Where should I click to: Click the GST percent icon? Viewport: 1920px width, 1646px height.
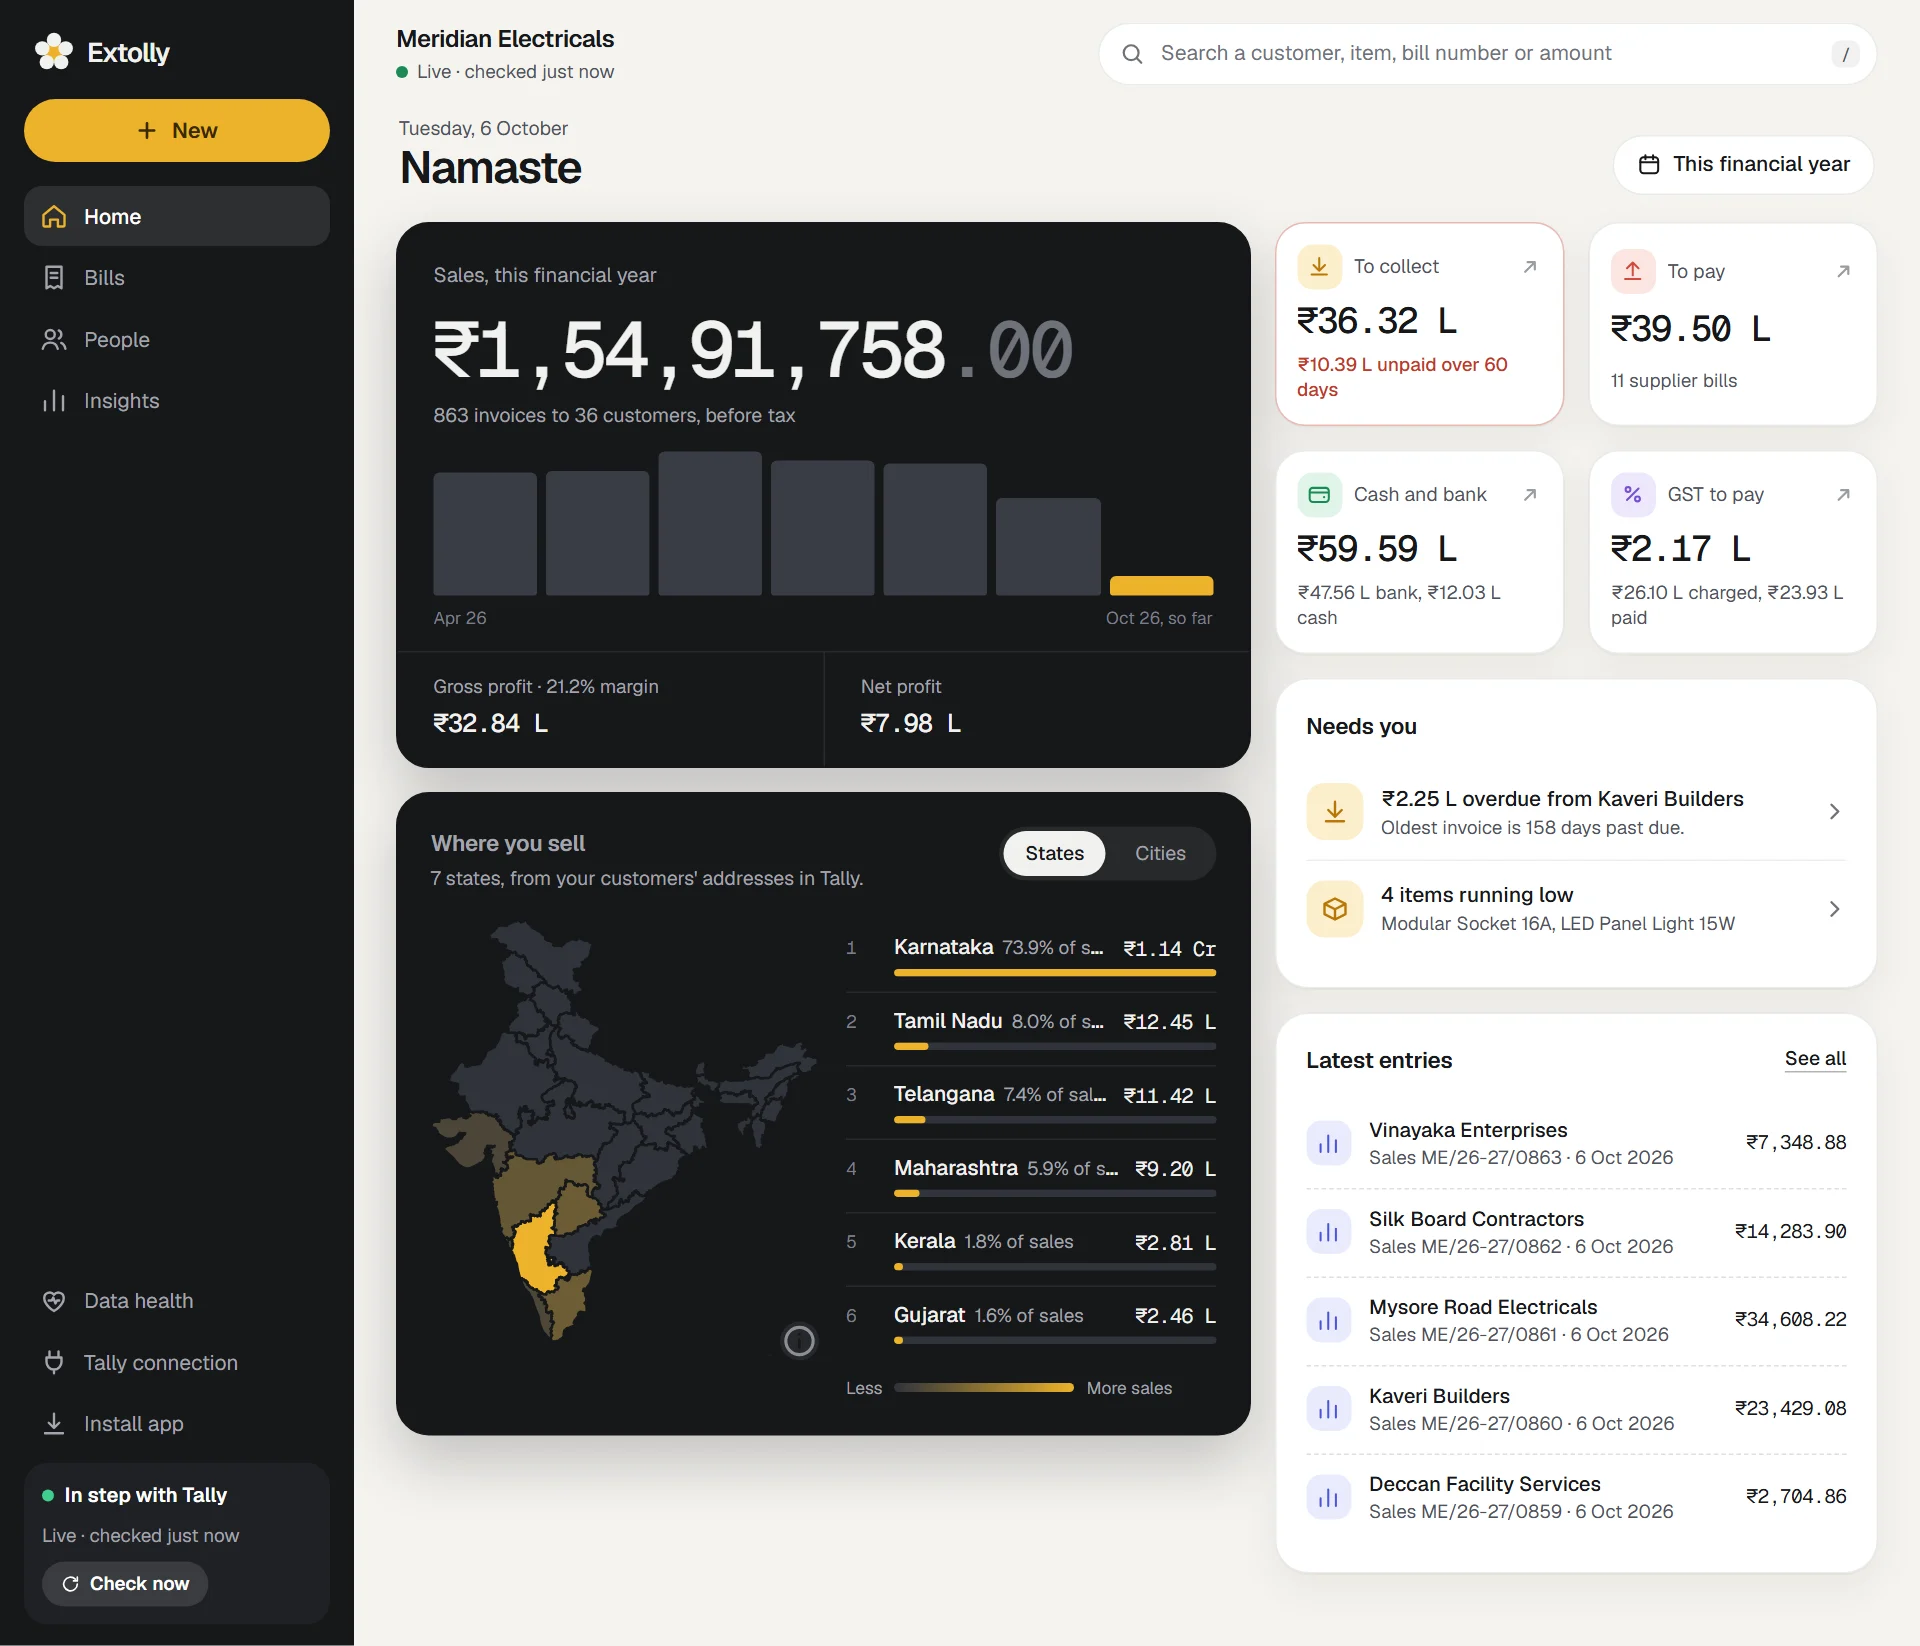point(1633,495)
